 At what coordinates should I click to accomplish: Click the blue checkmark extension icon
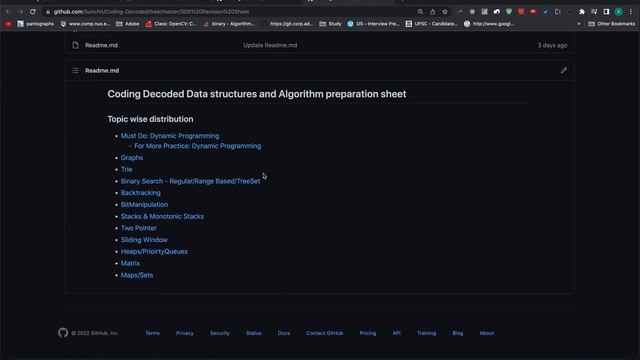pos(546,12)
